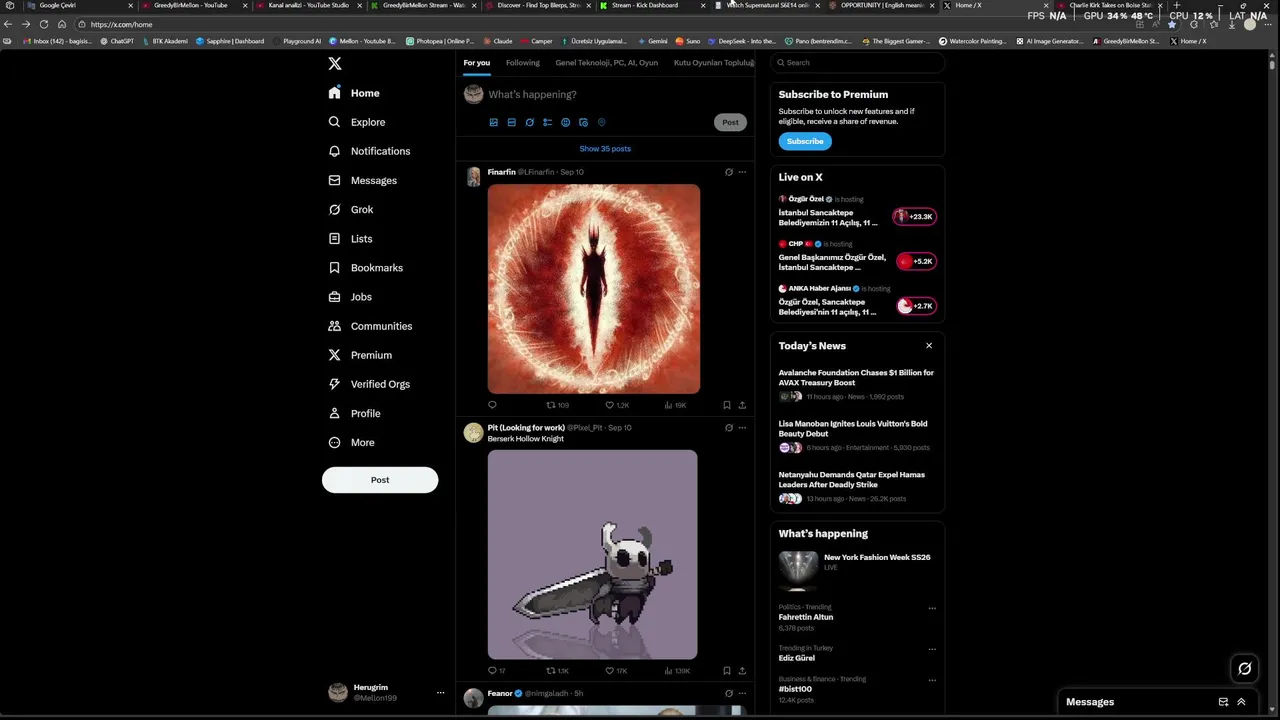This screenshot has width=1280, height=720.
Task: Repost the Berserk Hollow Knight post
Action: [x=557, y=670]
